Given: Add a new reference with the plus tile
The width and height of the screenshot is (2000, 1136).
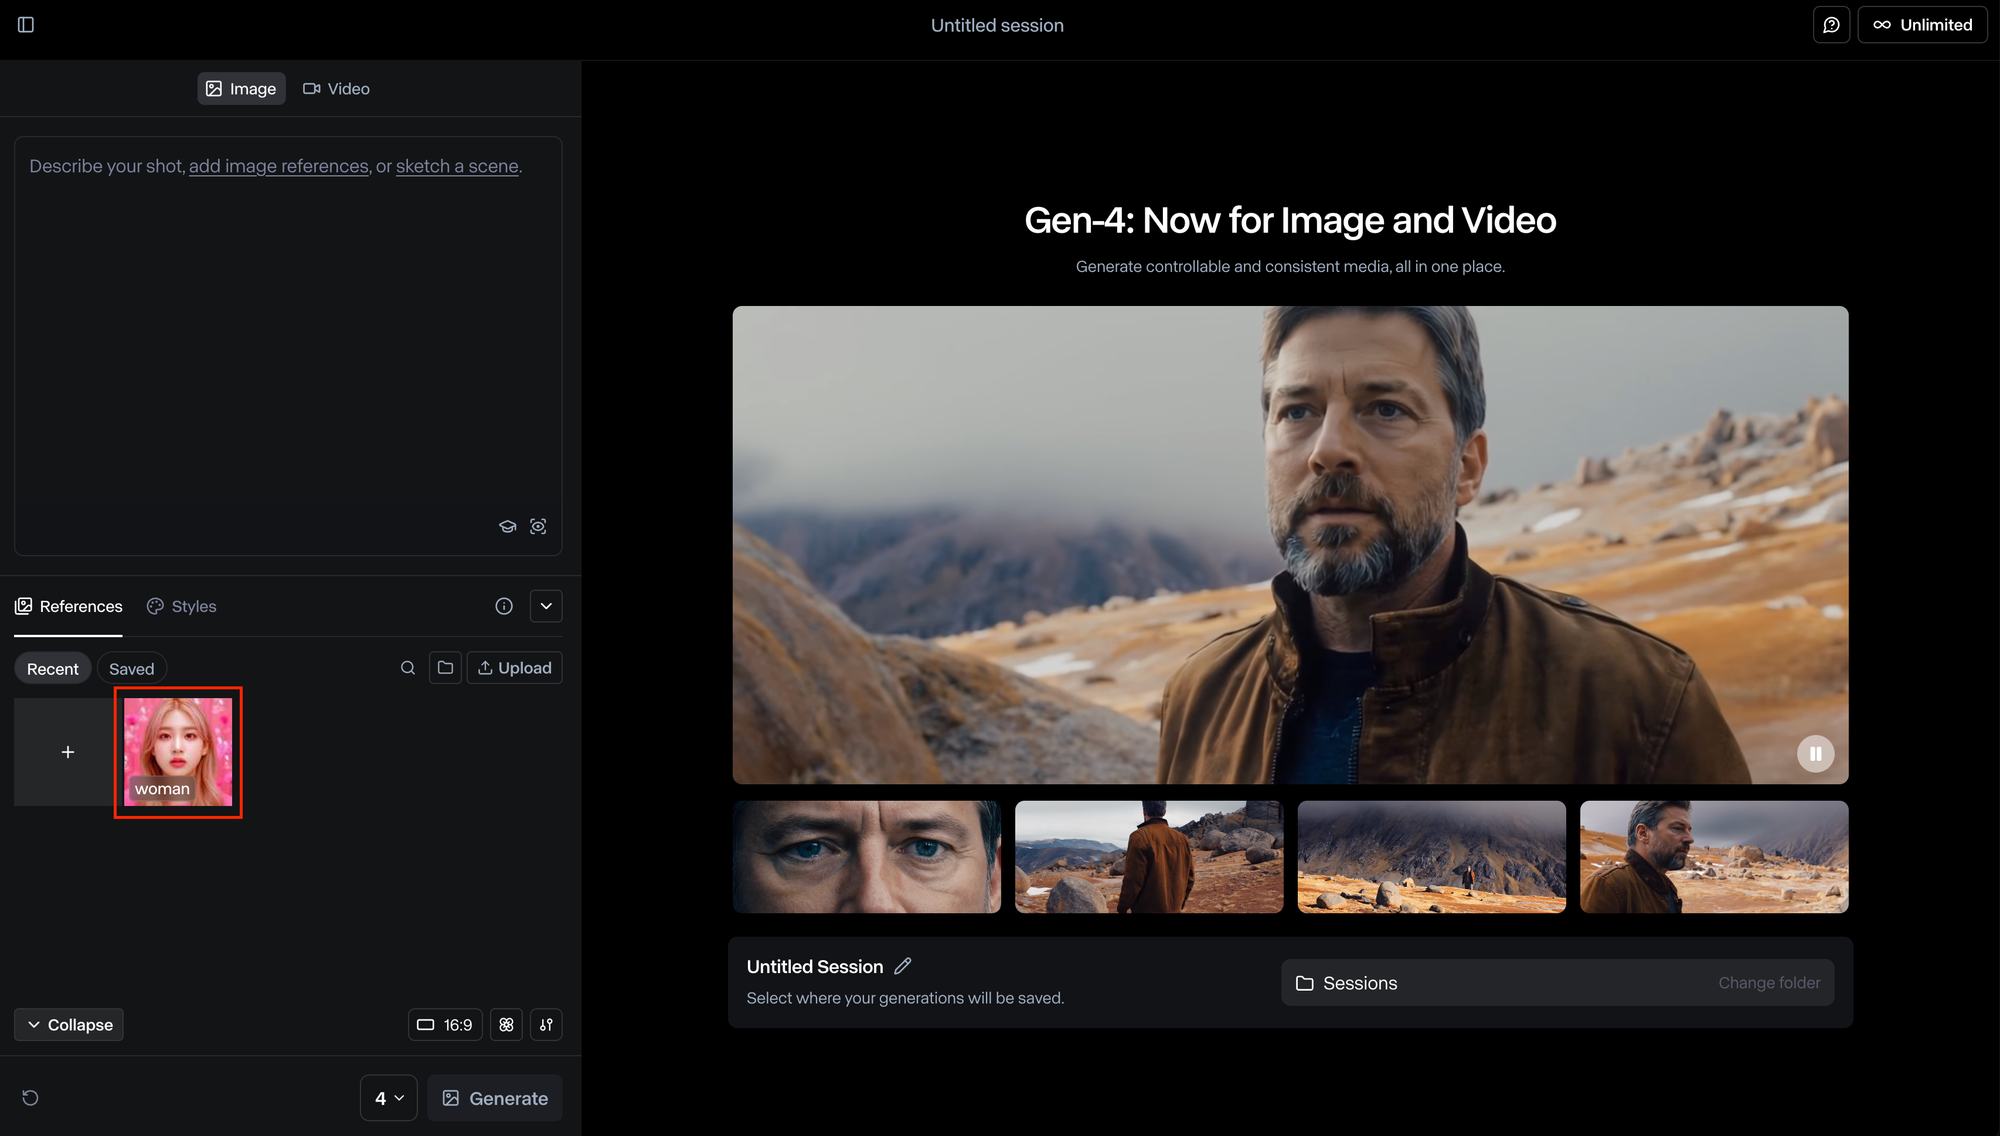Looking at the screenshot, I should pos(68,752).
